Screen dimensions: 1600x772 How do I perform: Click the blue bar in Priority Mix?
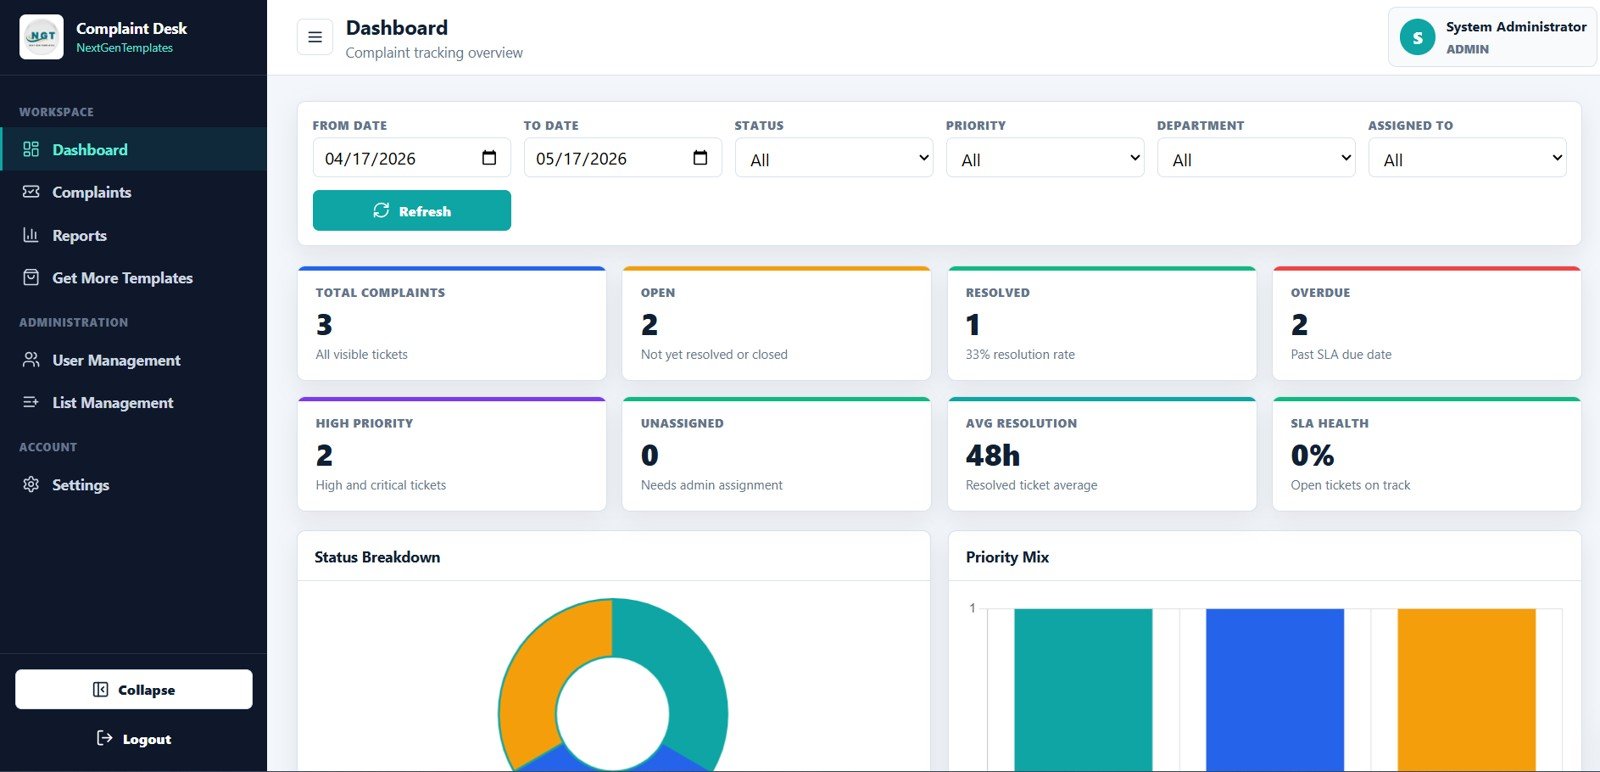coord(1275,690)
